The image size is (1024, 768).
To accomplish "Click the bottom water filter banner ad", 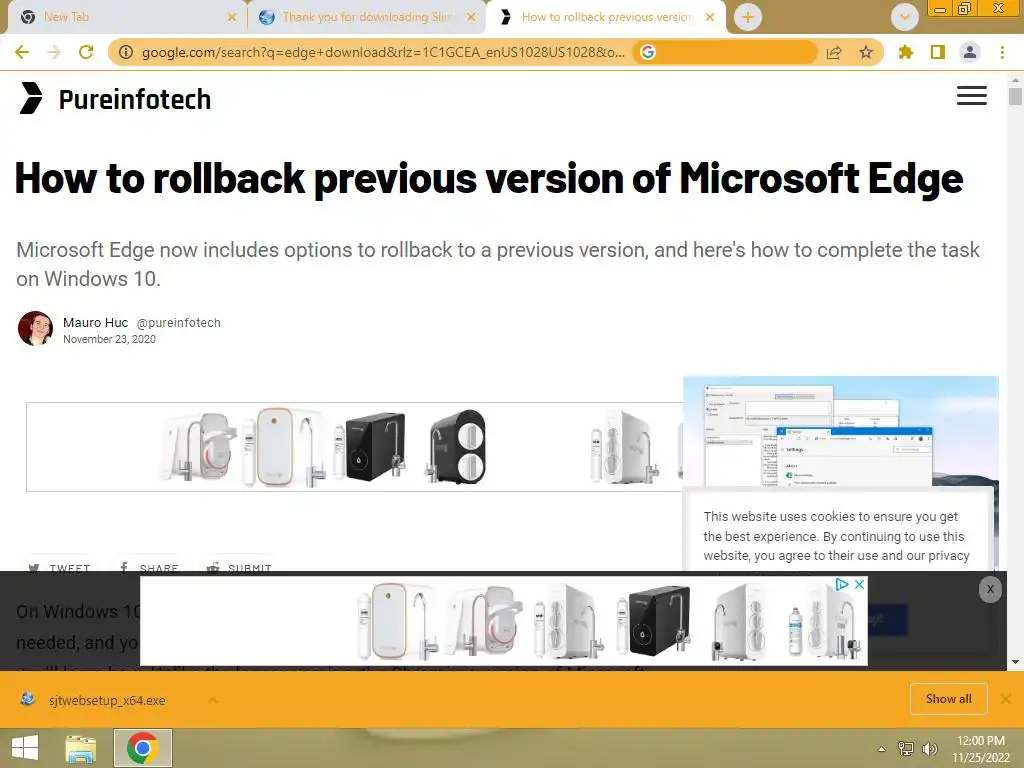I will pos(504,622).
